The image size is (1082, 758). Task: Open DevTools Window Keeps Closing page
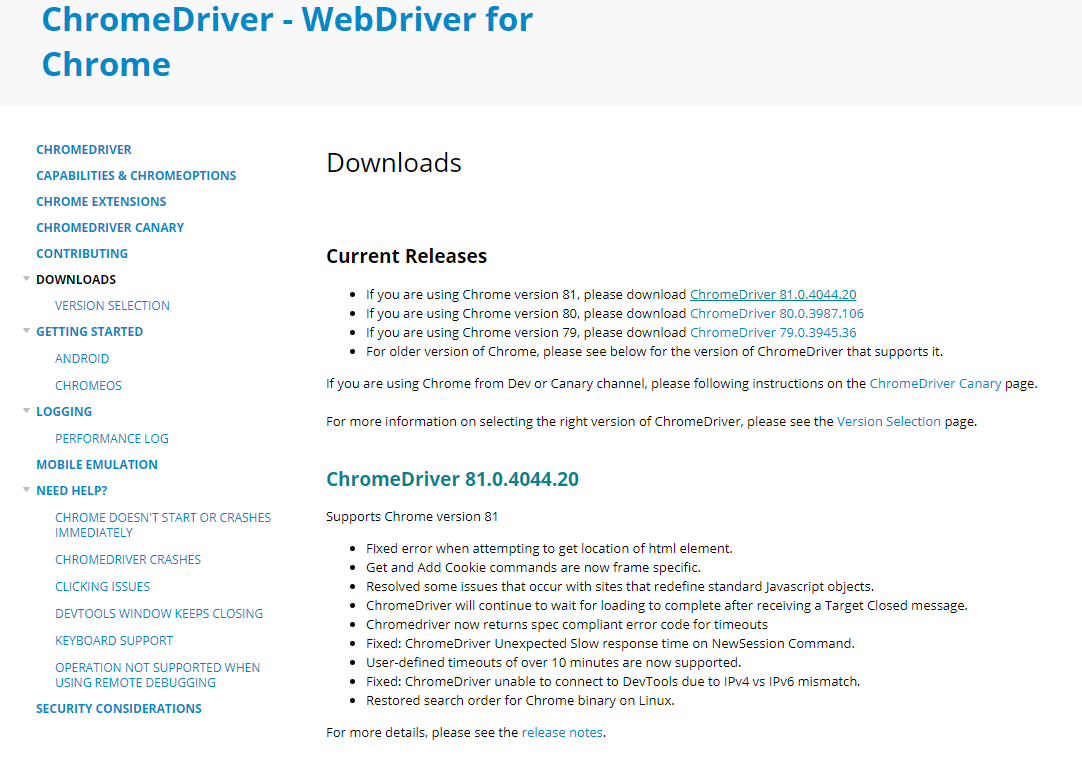pos(159,614)
